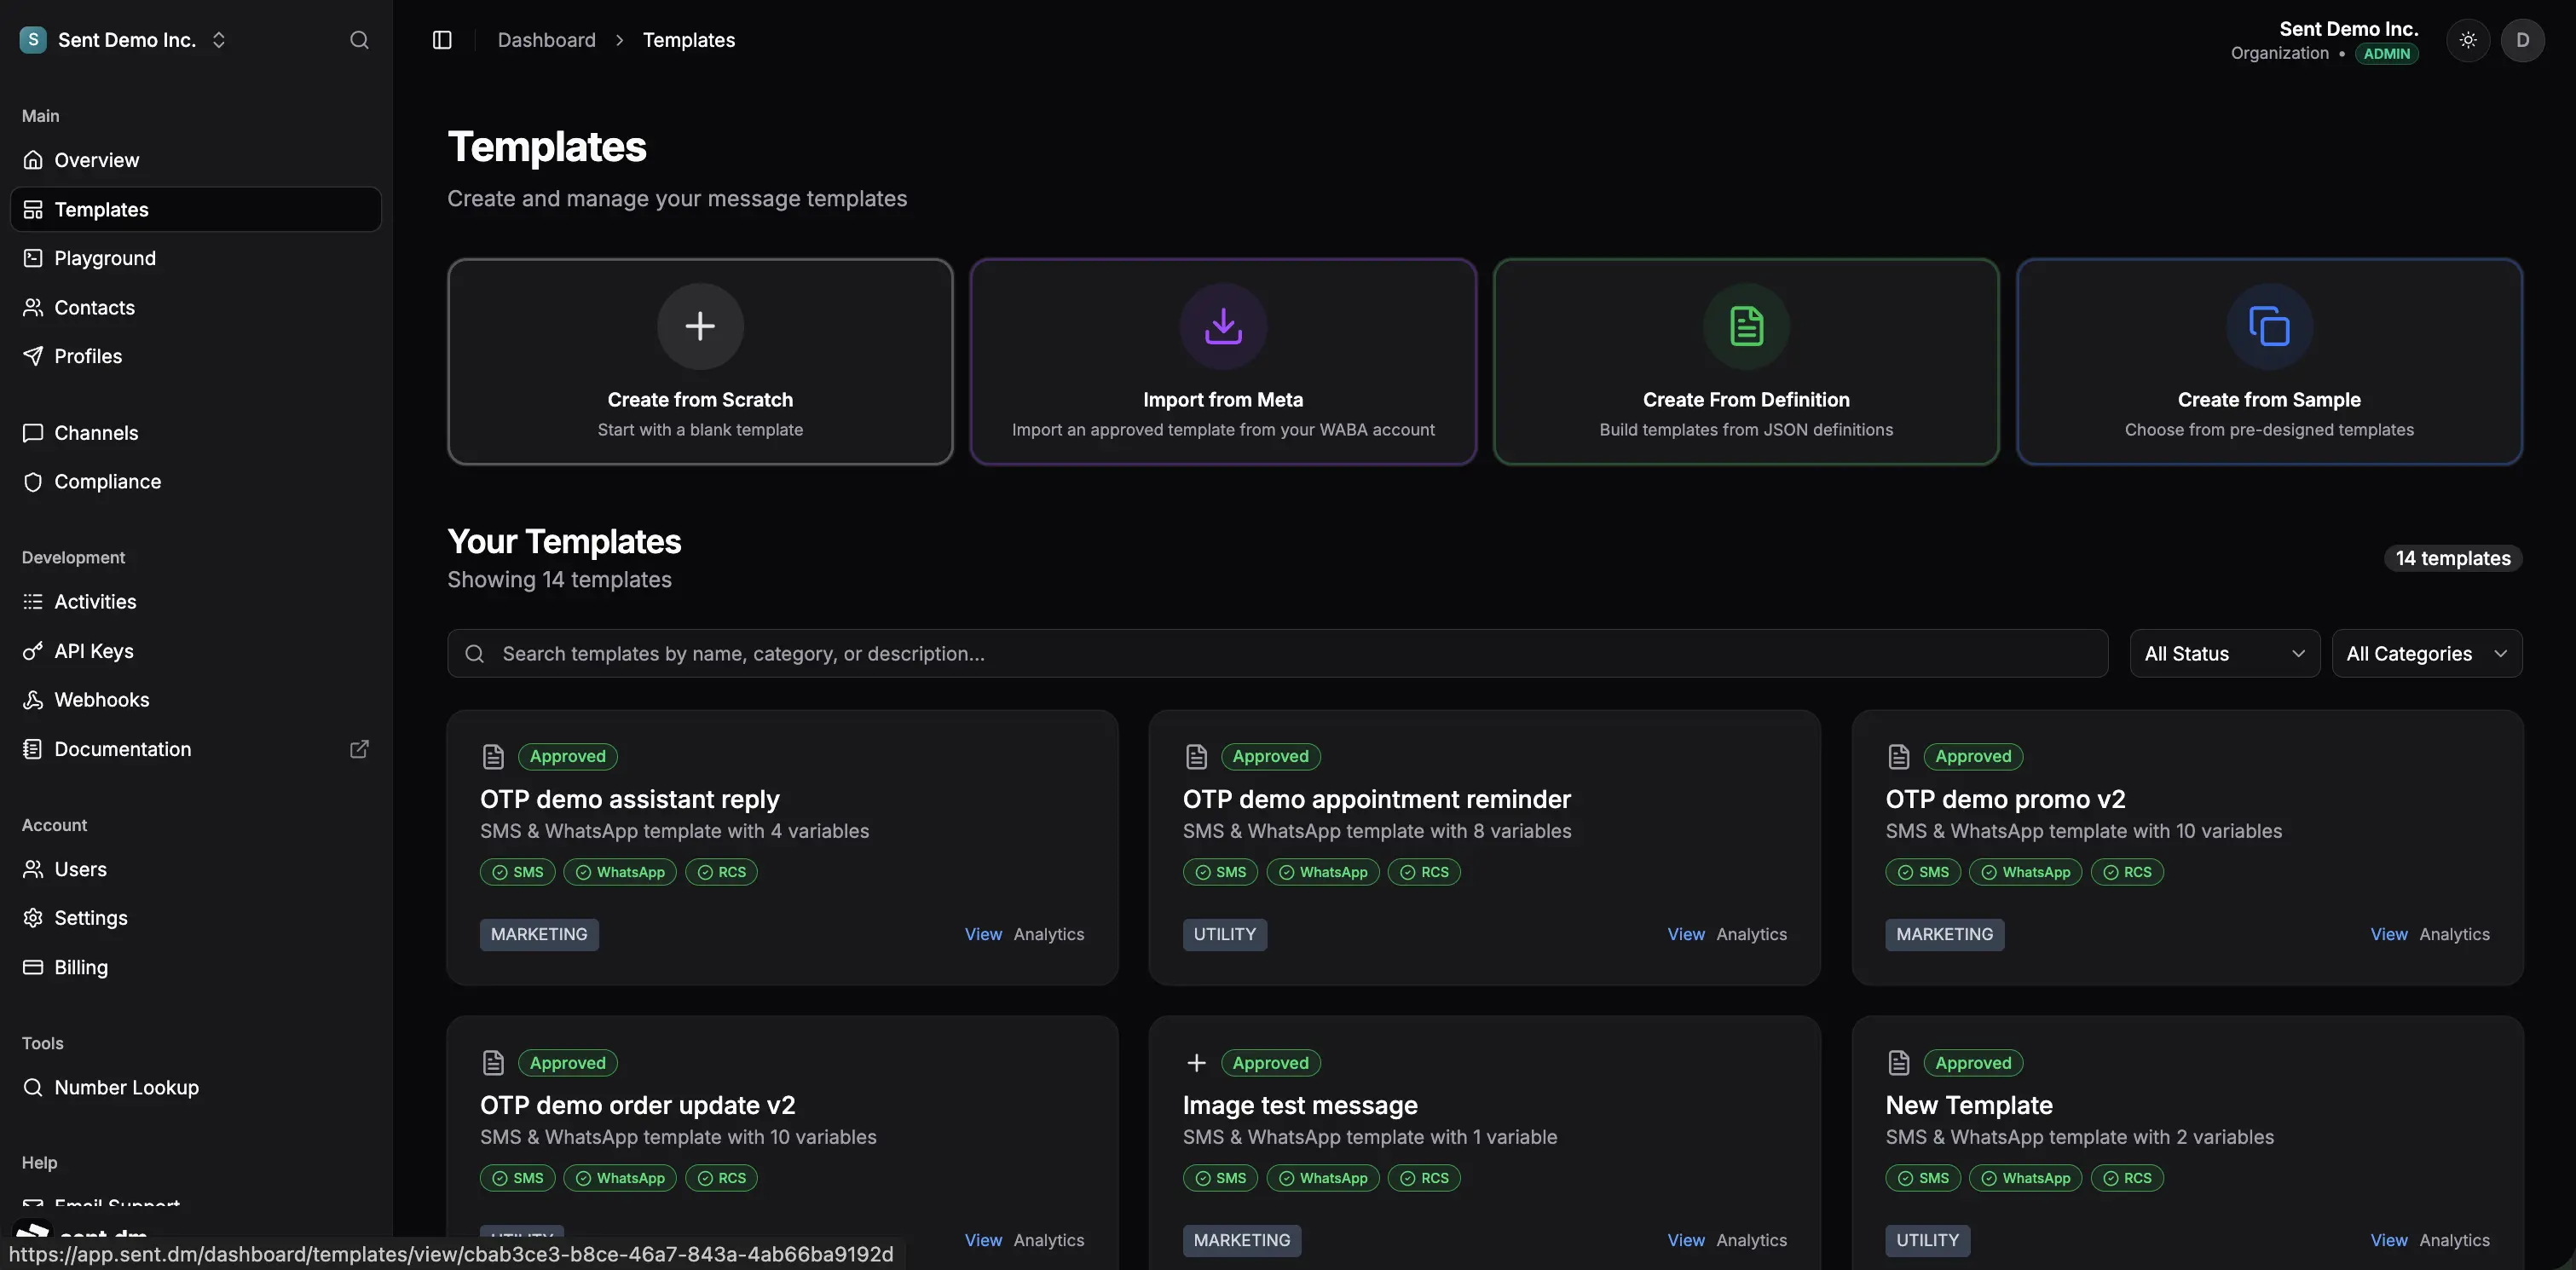View the OTP demo assistant reply template
Viewport: 2576px width, 1270px height.
983,934
